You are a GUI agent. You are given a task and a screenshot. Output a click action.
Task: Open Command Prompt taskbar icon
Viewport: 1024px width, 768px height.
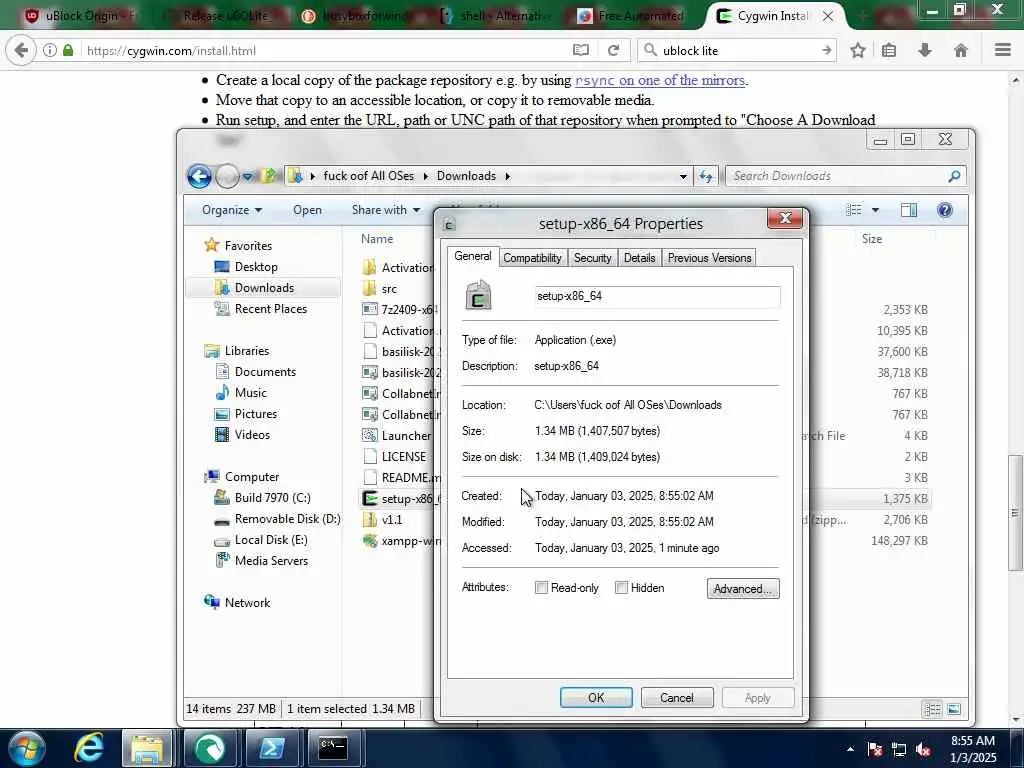pyautogui.click(x=333, y=748)
